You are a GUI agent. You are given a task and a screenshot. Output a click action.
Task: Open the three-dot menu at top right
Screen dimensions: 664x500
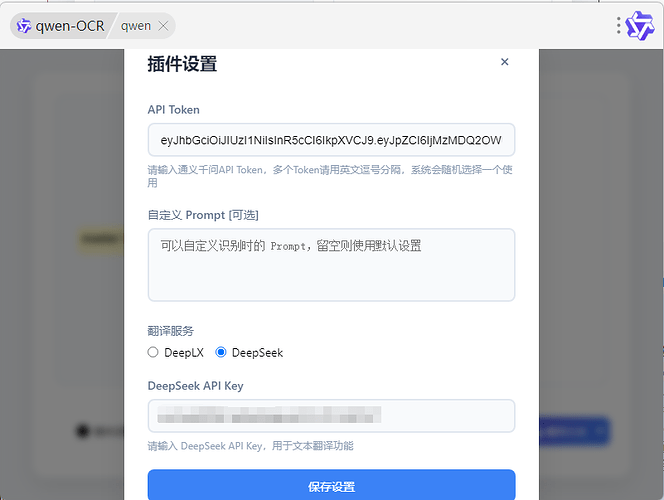coord(618,25)
